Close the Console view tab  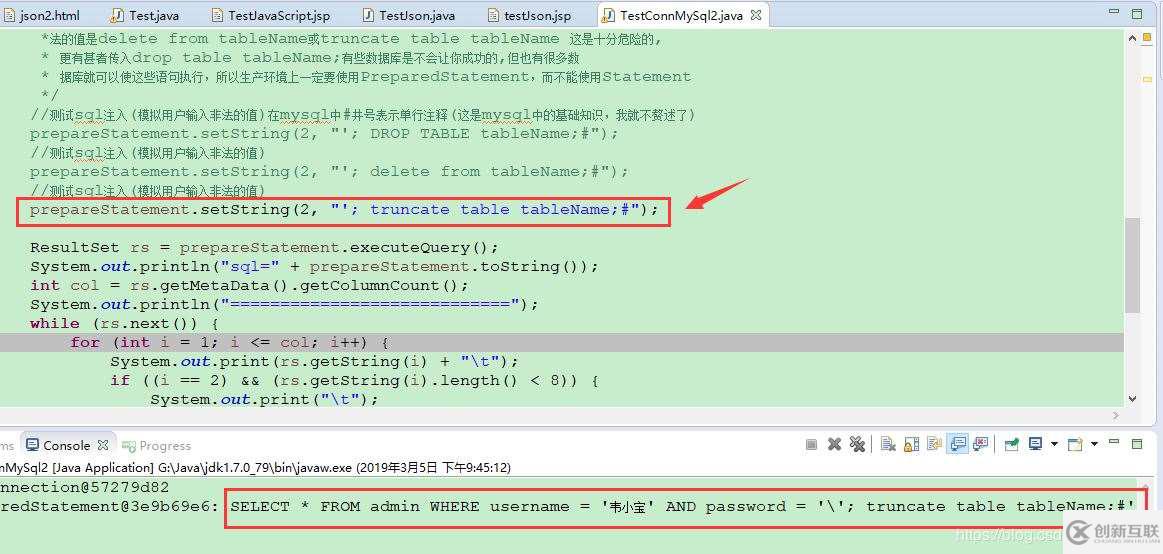coord(103,445)
